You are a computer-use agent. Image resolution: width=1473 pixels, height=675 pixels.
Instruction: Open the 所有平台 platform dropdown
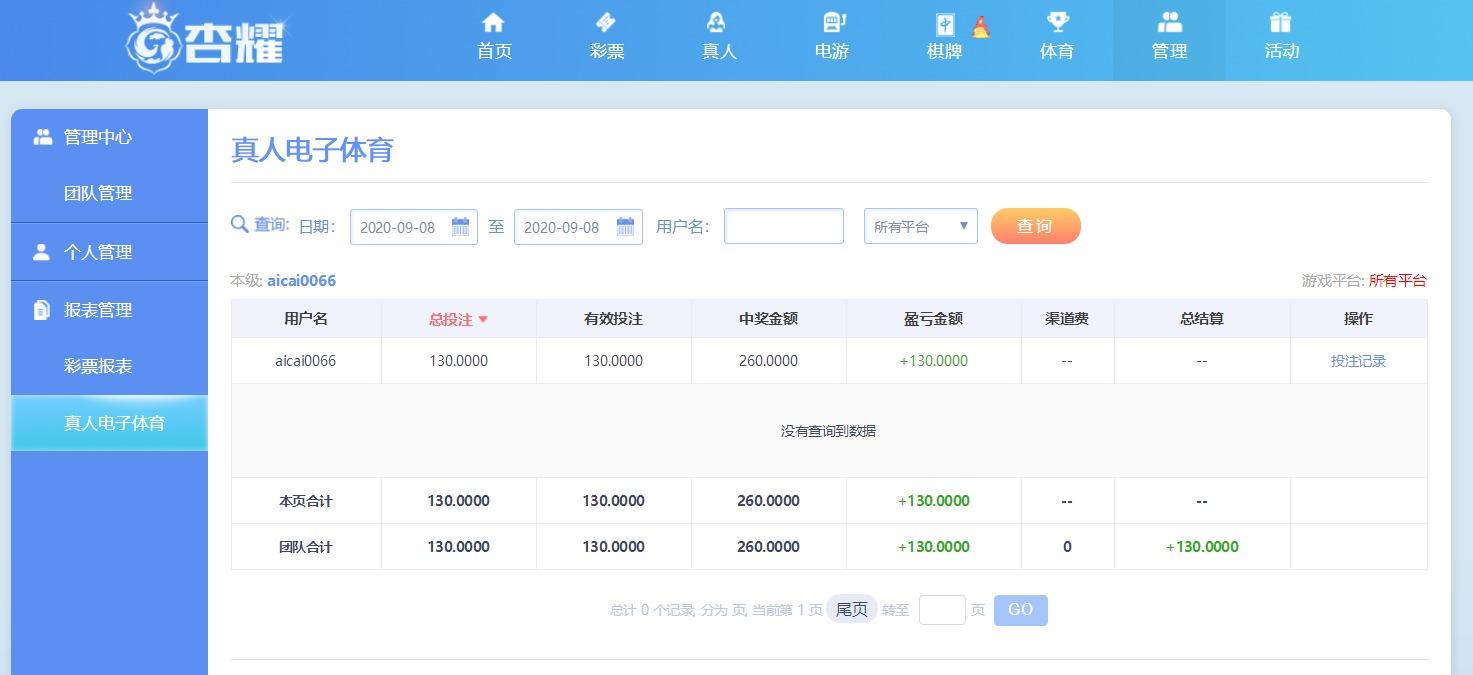(x=921, y=226)
